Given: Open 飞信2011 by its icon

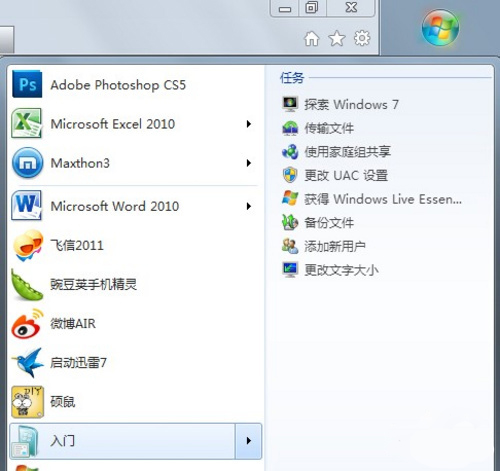Looking at the screenshot, I should click(x=28, y=245).
